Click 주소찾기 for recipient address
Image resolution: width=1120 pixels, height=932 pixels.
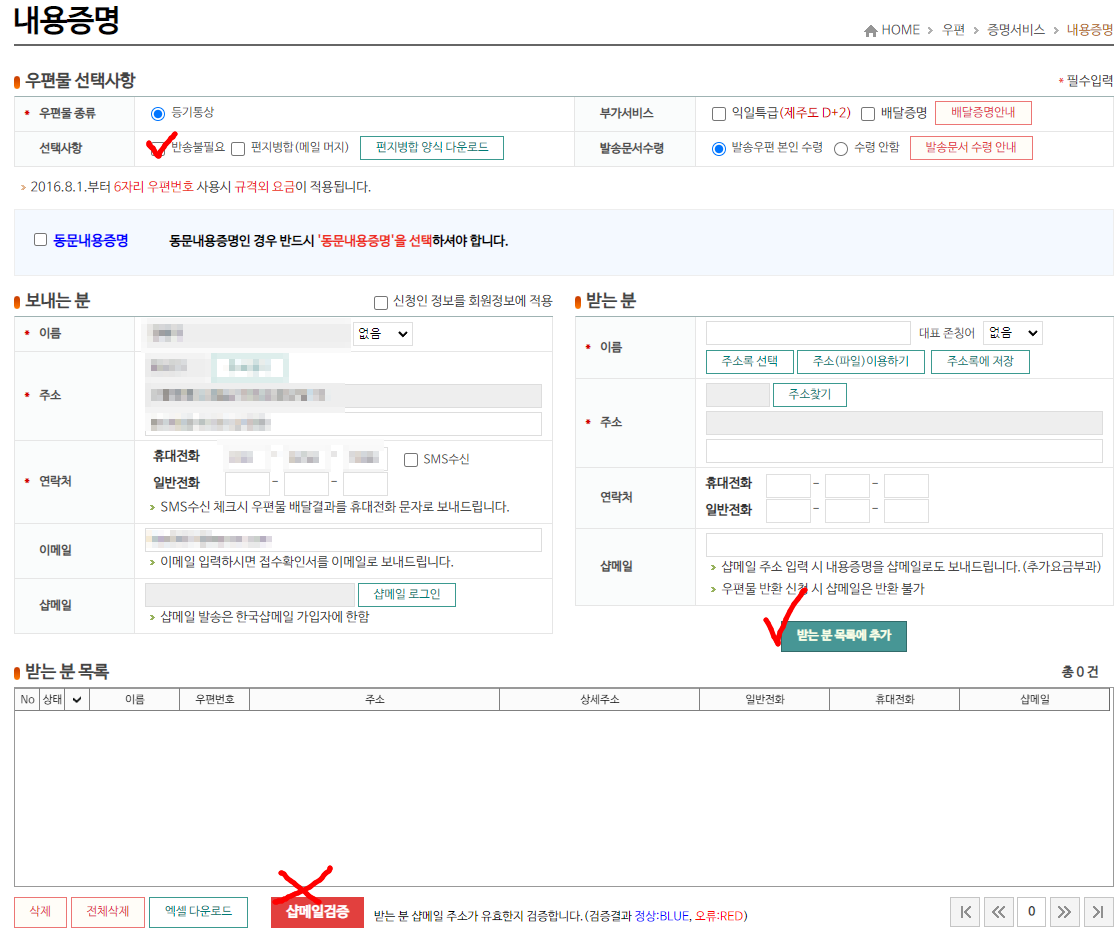[x=809, y=395]
